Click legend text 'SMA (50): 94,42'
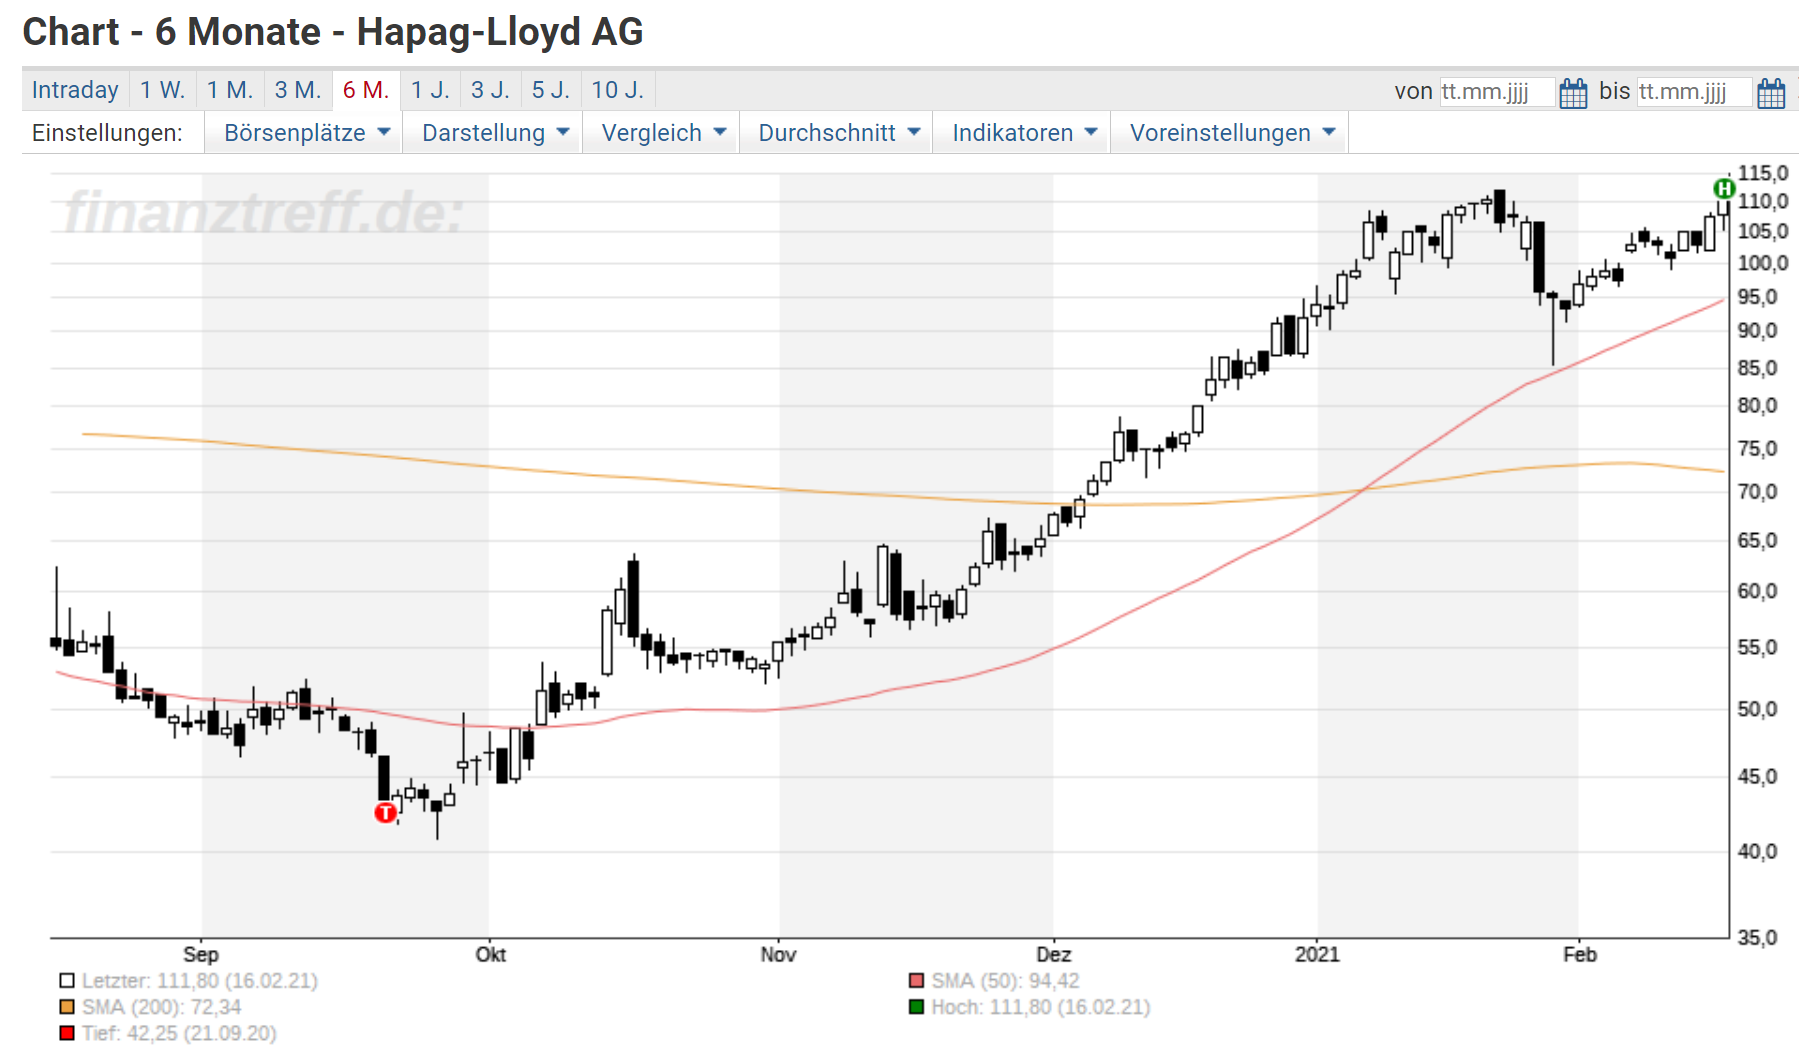The width and height of the screenshot is (1799, 1045). pyautogui.click(x=1006, y=981)
